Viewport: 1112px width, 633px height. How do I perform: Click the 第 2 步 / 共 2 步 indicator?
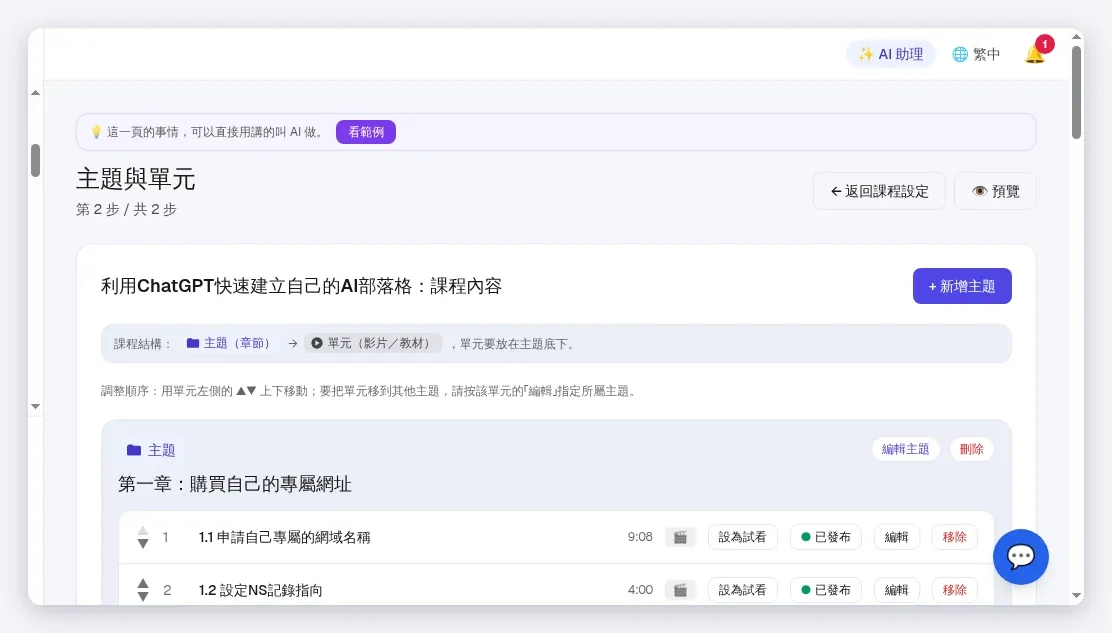pos(126,209)
